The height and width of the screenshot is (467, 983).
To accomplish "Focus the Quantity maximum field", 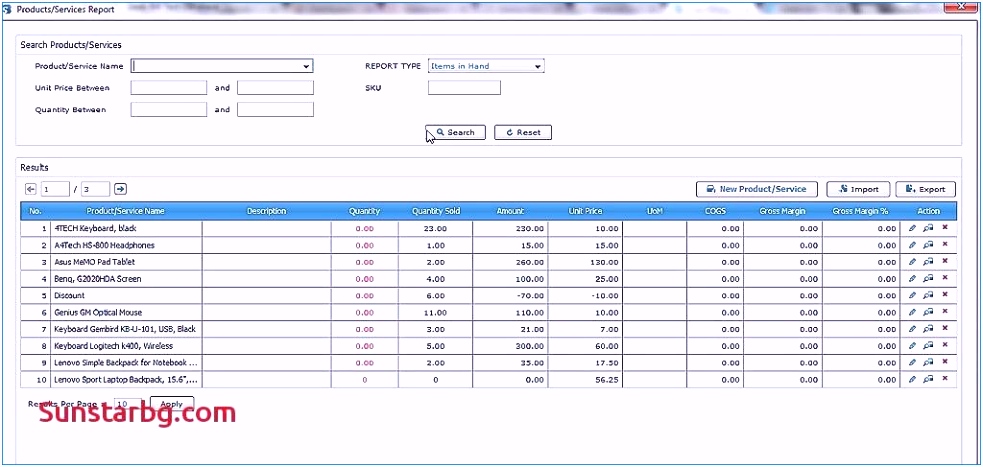I will [275, 110].
